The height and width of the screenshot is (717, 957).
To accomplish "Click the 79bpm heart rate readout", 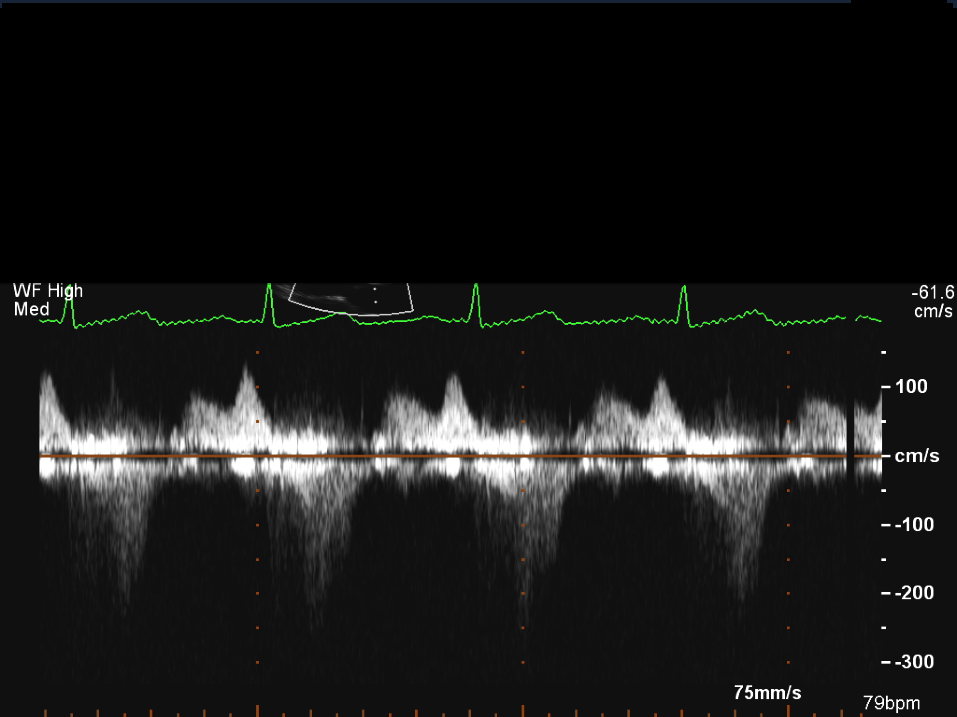I will click(x=891, y=704).
